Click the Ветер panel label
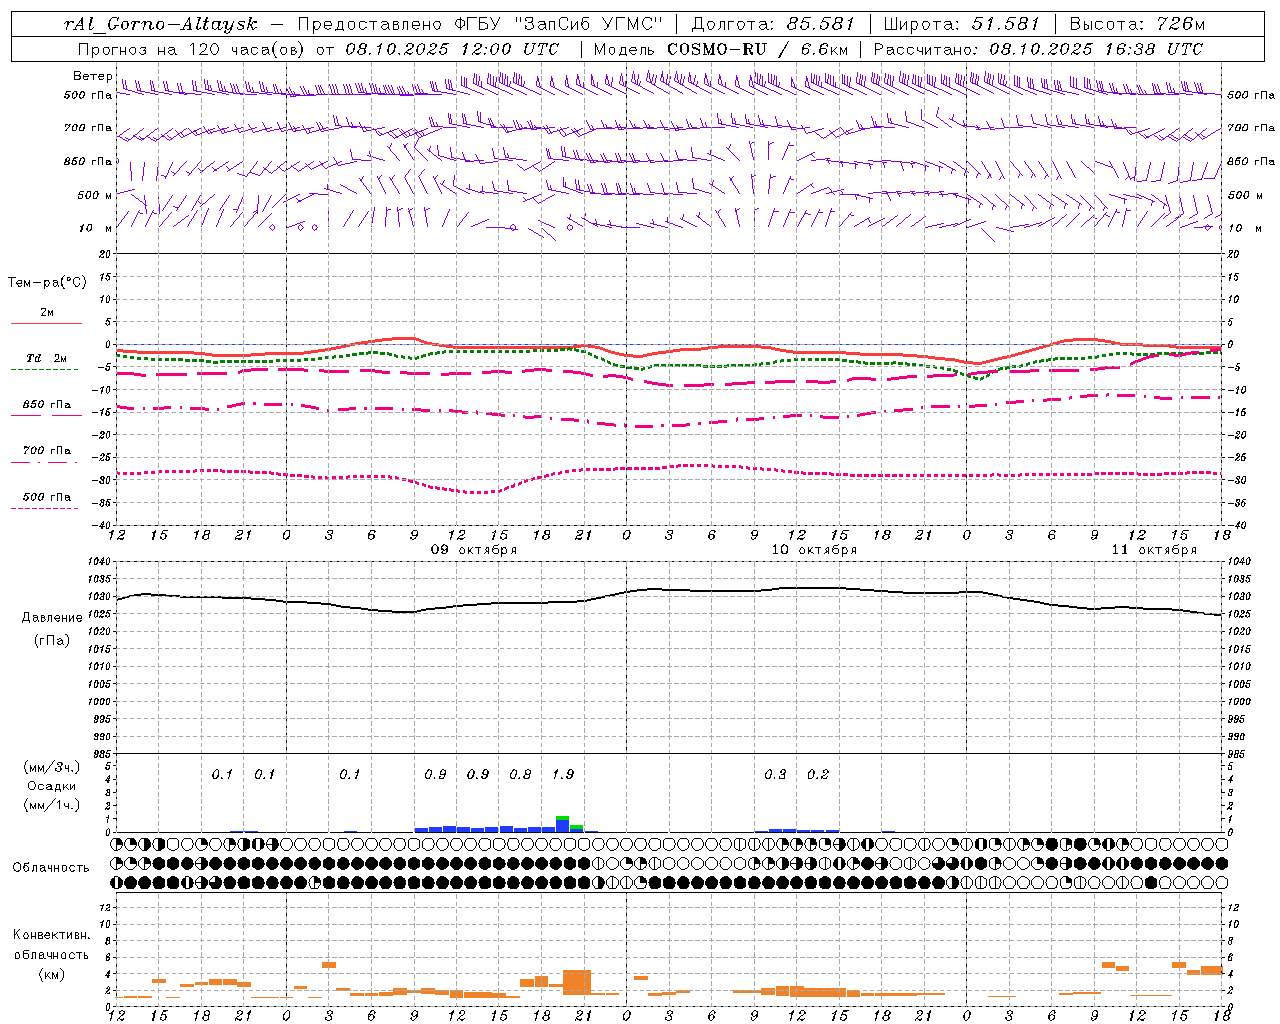The image size is (1280, 1024). click(92, 76)
